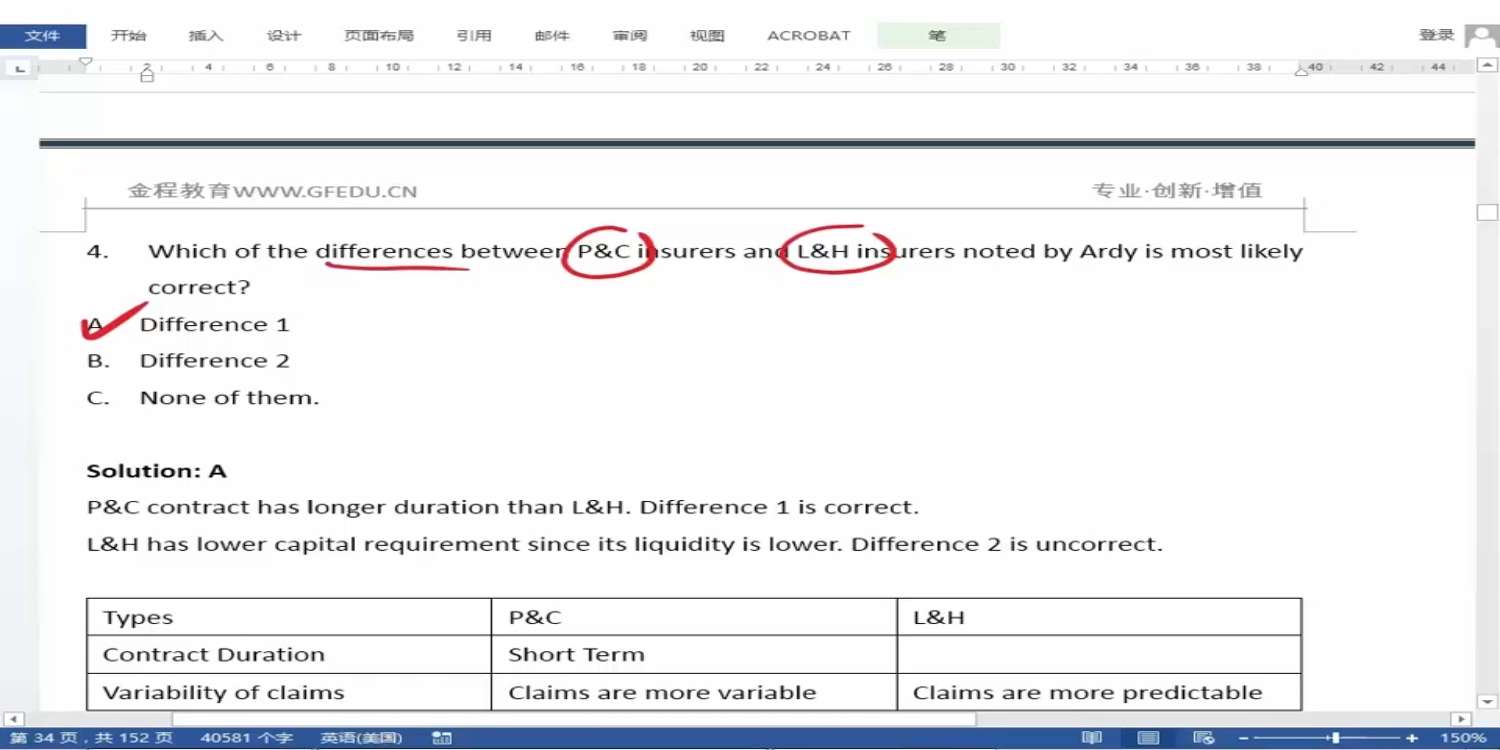Click the horizontal scrollbar right arrow
Screen dimensions: 1500x750
(1461, 719)
